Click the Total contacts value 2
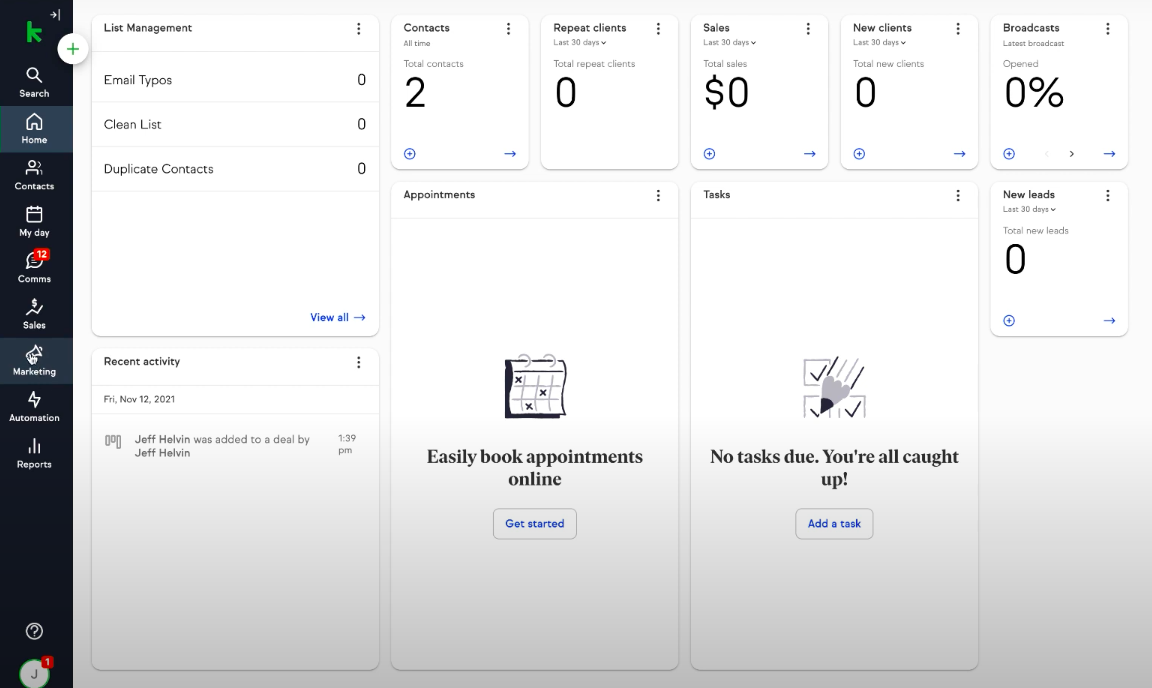This screenshot has height=688, width=1152. click(x=415, y=93)
